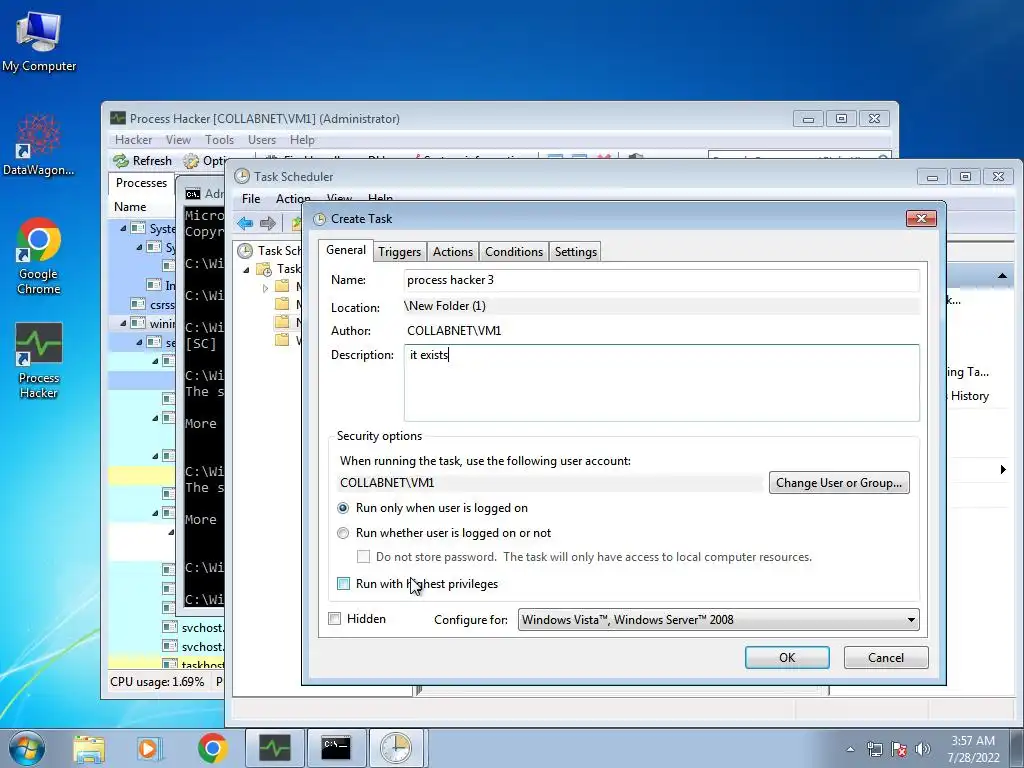Viewport: 1024px width, 768px height.
Task: Show hidden tray icons arrow
Action: [850, 749]
